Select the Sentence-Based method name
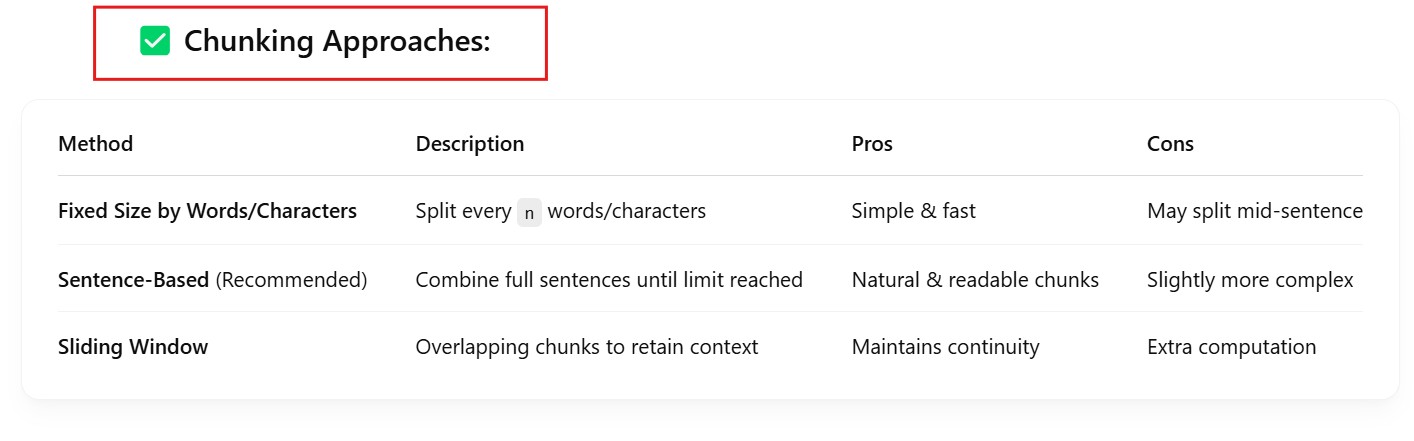The image size is (1414, 441). (133, 280)
